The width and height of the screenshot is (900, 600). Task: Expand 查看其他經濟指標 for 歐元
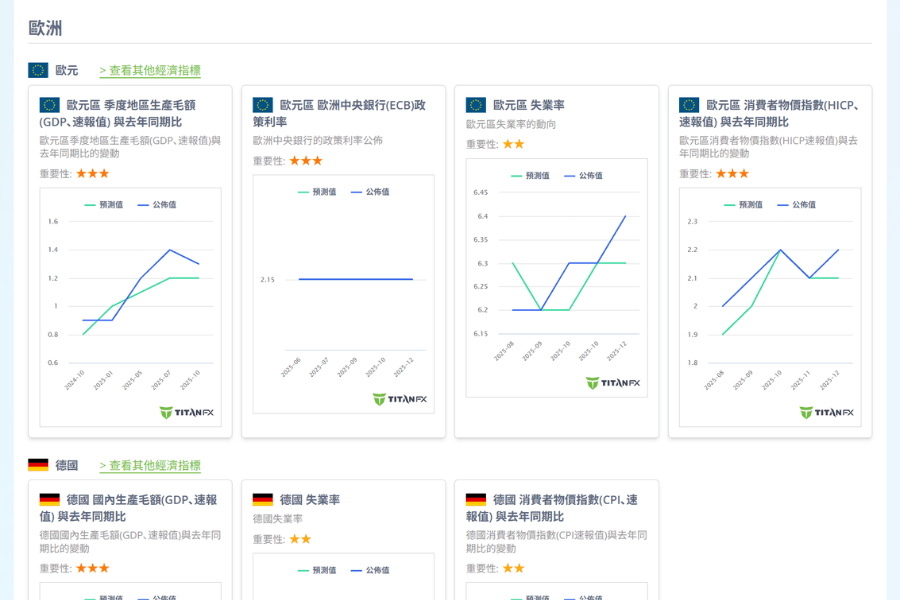(150, 71)
